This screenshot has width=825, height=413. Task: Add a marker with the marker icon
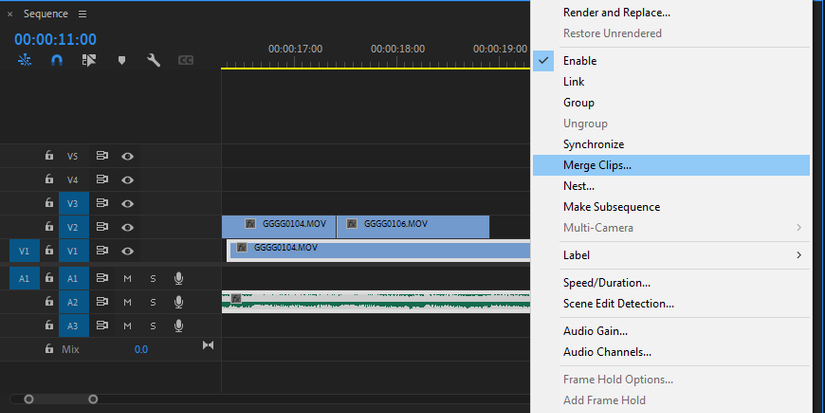(122, 61)
